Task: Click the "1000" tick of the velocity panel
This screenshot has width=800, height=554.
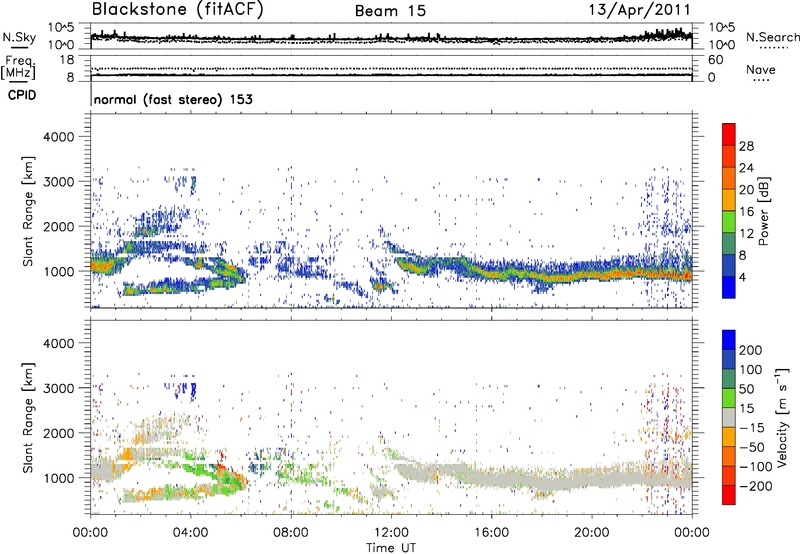Action: click(x=59, y=478)
